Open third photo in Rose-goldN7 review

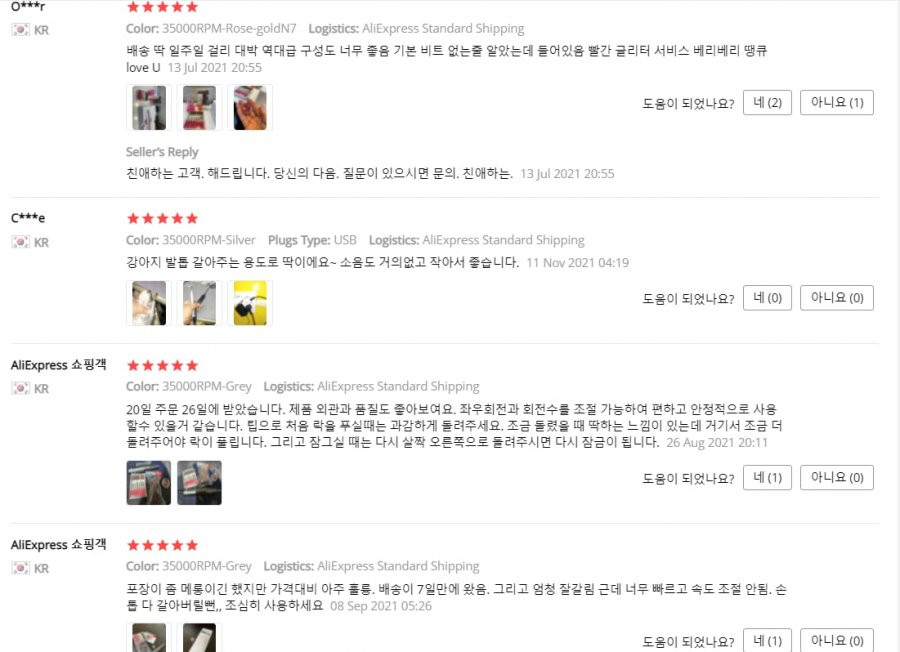pos(250,108)
